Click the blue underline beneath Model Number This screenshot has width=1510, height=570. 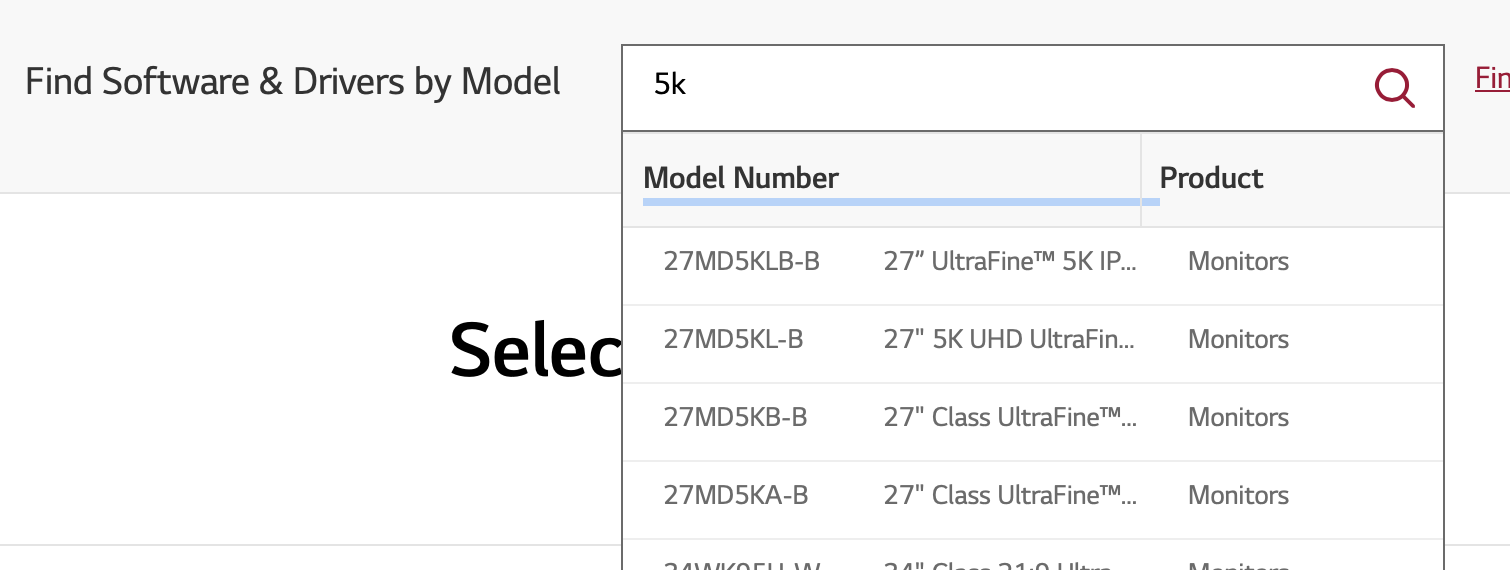coord(901,202)
